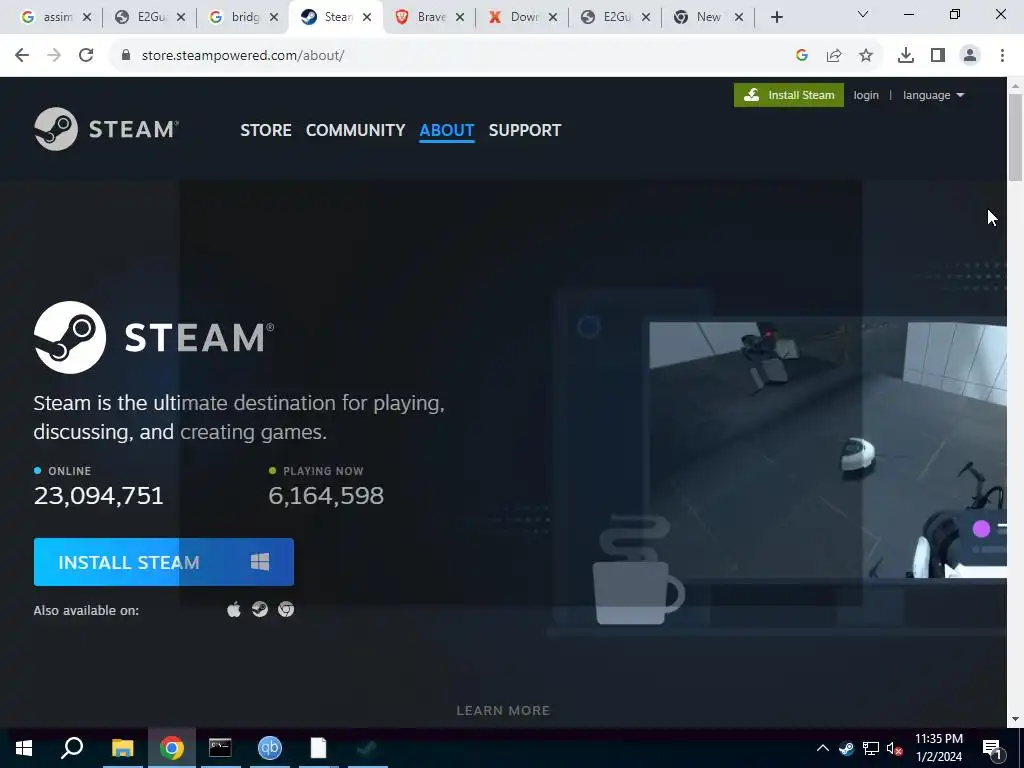This screenshot has height=768, width=1024.
Task: Go back with the browser back arrow
Action: click(22, 56)
